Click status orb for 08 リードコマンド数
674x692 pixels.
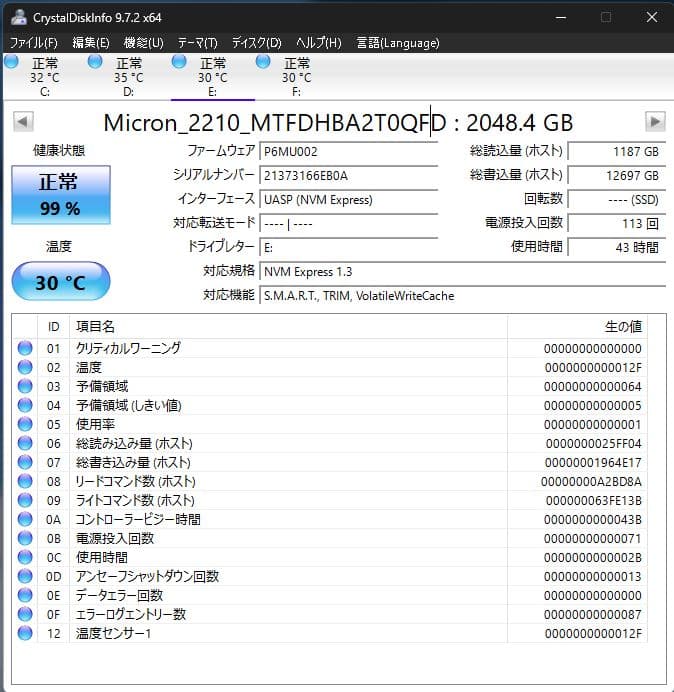click(x=25, y=481)
